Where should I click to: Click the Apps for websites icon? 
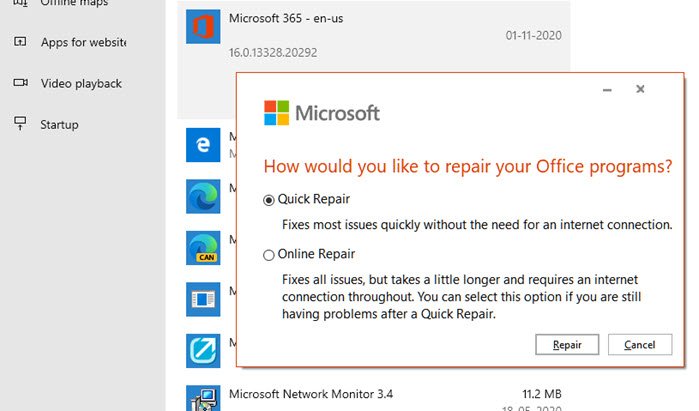click(20, 41)
